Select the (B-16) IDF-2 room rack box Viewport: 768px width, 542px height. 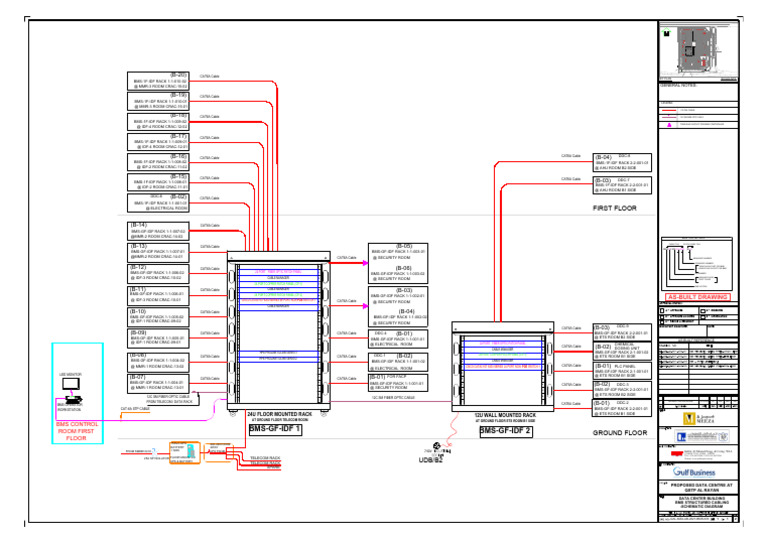pyautogui.click(x=158, y=162)
